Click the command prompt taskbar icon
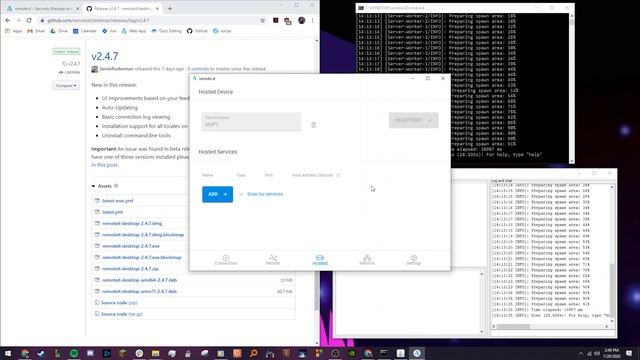Screen dimensions: 640x360 tap(384, 353)
